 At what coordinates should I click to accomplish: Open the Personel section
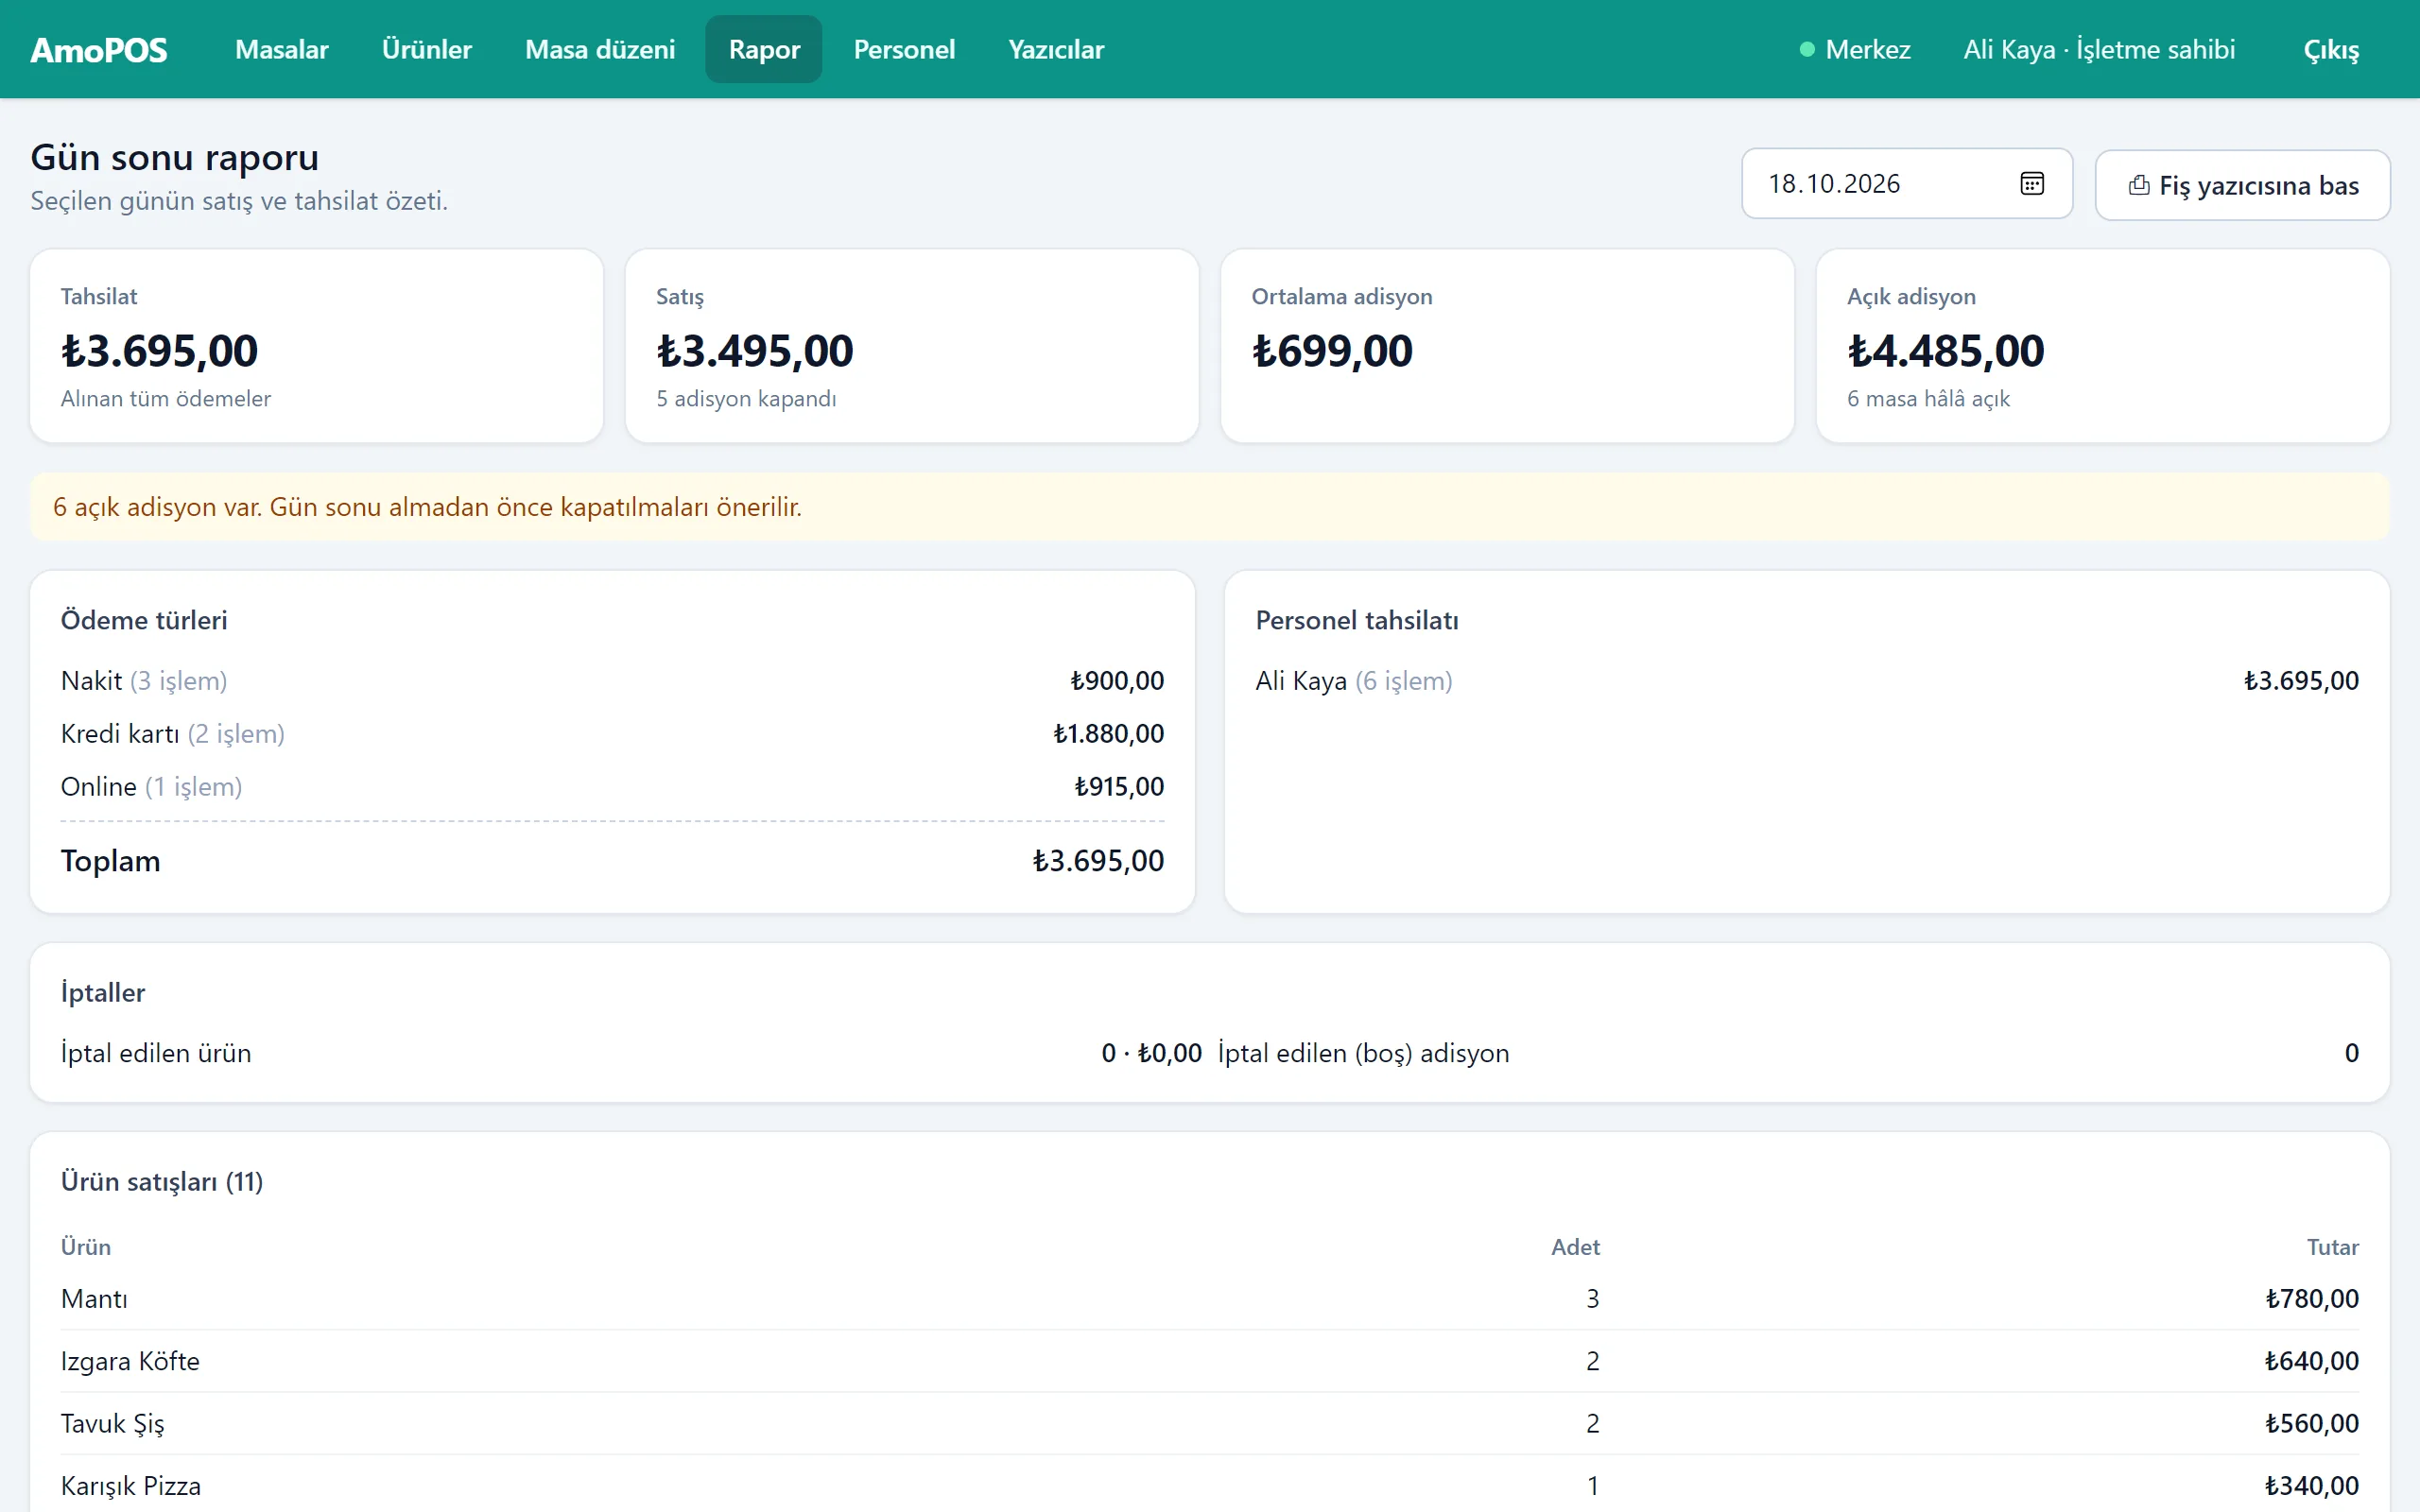point(904,49)
